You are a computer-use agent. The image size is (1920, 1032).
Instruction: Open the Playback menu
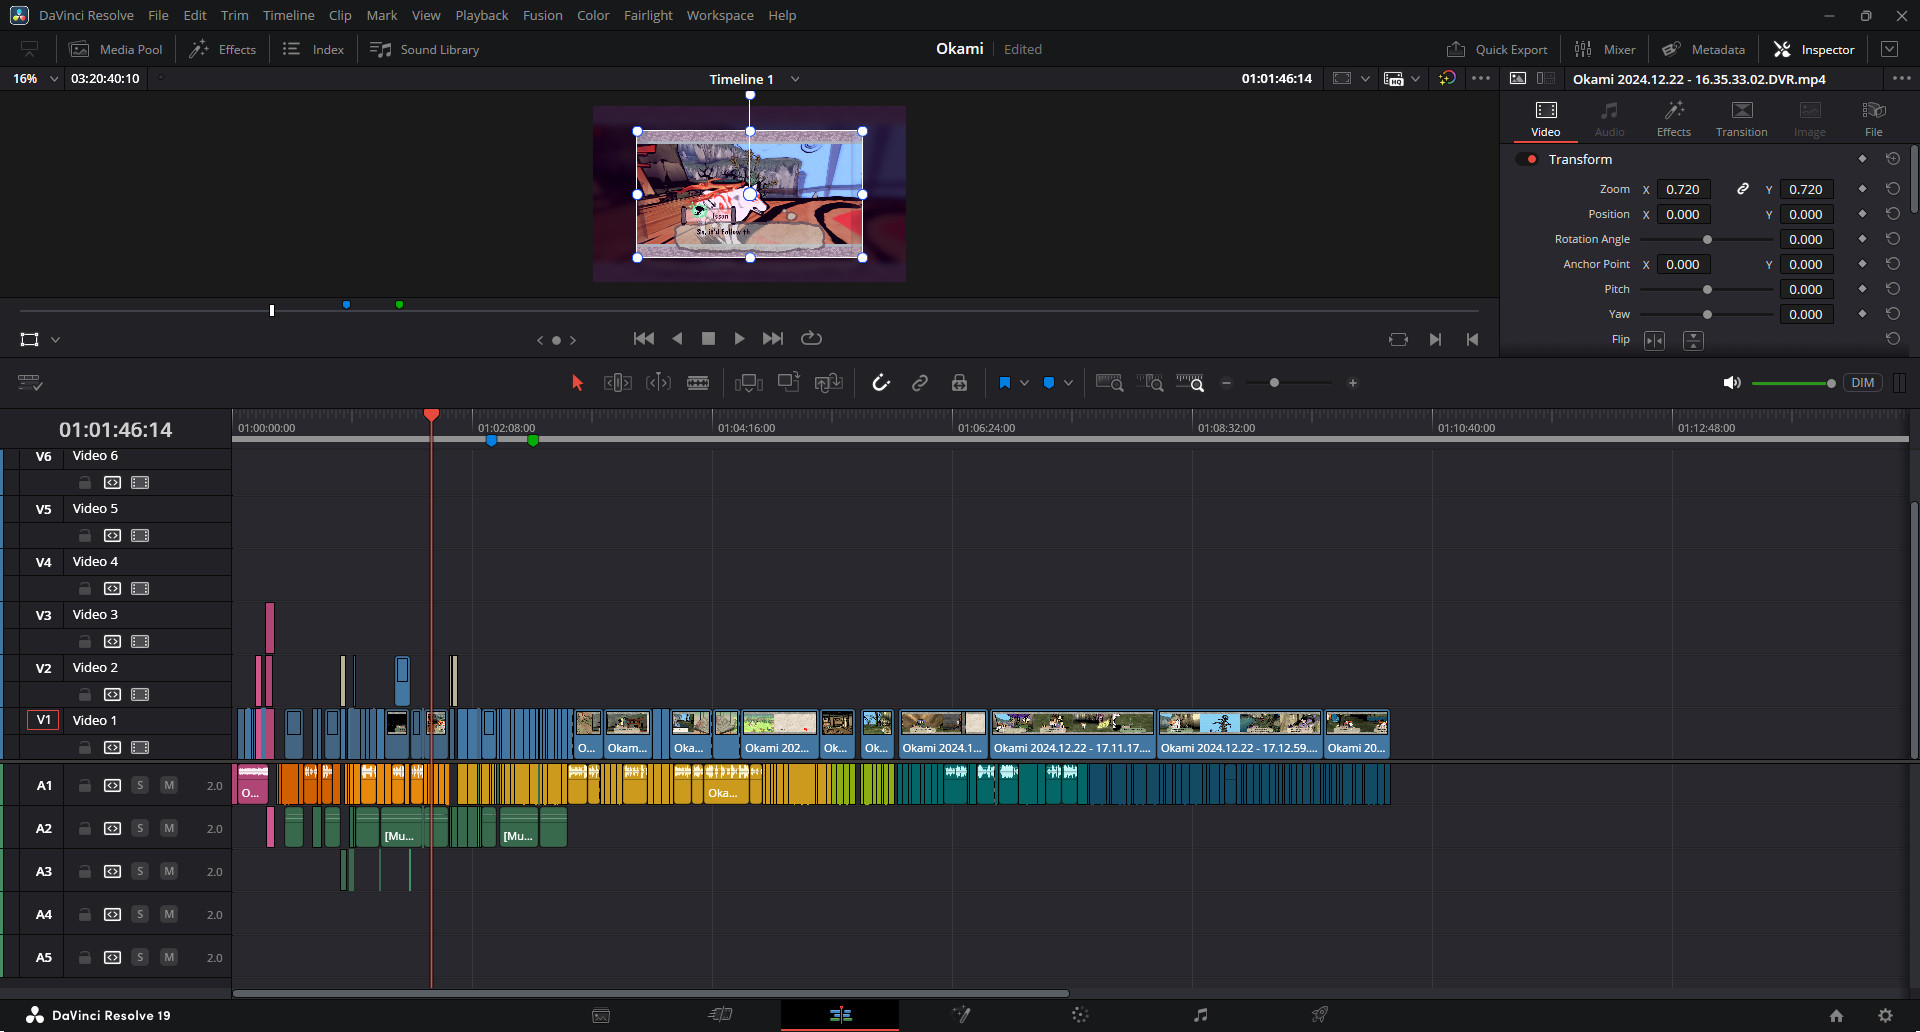[x=481, y=15]
